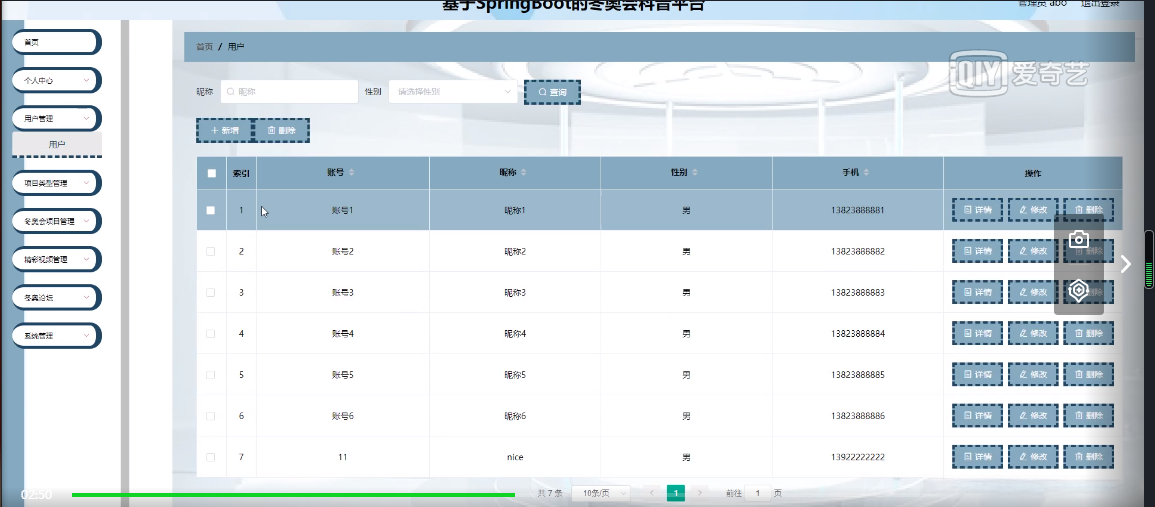
Task: Click the 修改 edit button for row 5
Action: coord(1033,375)
